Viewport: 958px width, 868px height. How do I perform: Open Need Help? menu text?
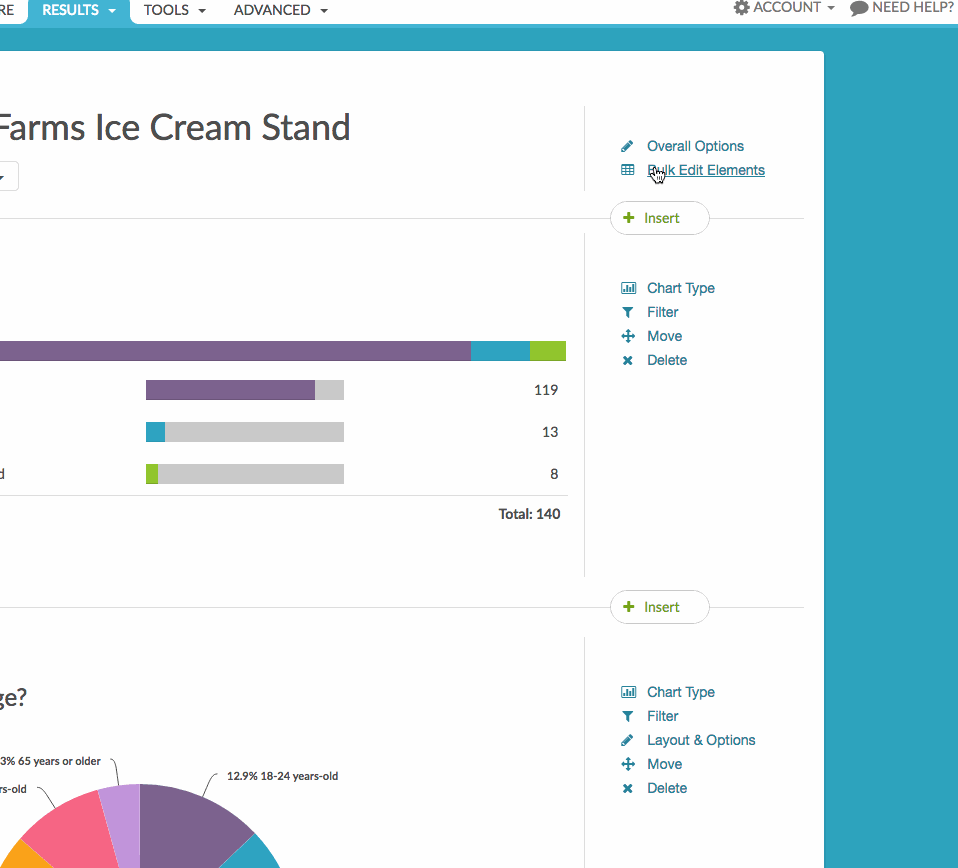(912, 7)
